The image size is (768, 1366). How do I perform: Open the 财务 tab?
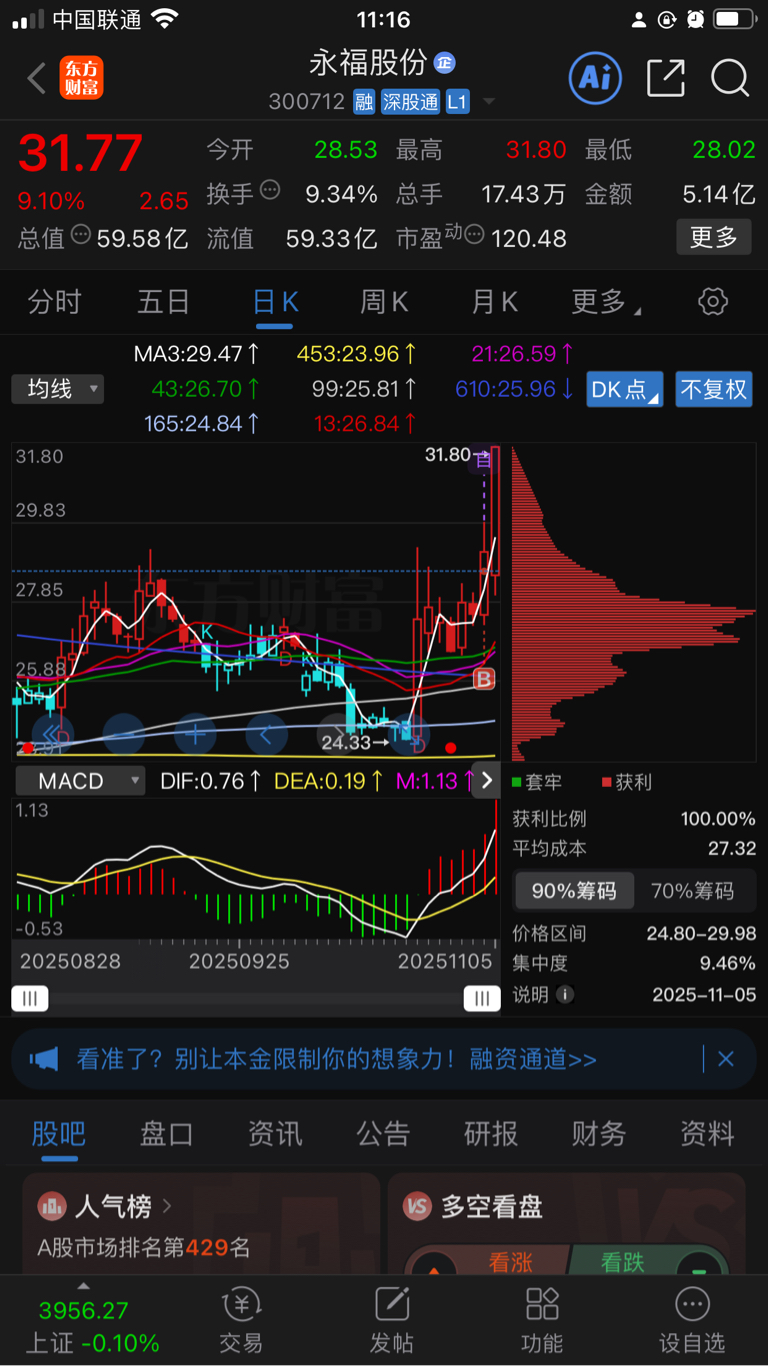point(599,1134)
